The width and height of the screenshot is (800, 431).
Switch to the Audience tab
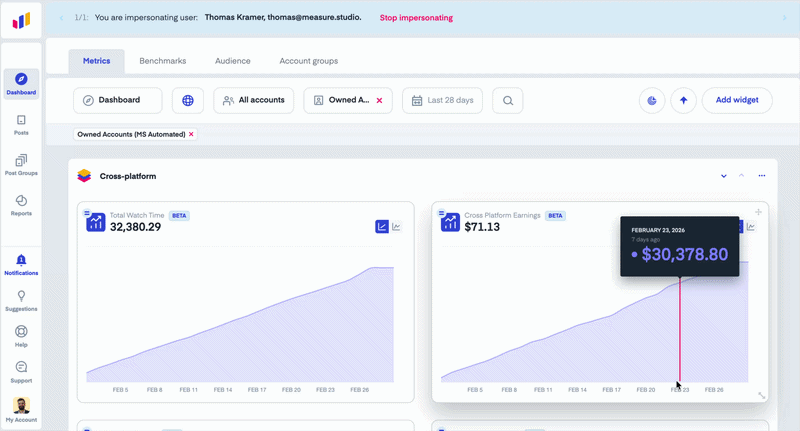233,61
